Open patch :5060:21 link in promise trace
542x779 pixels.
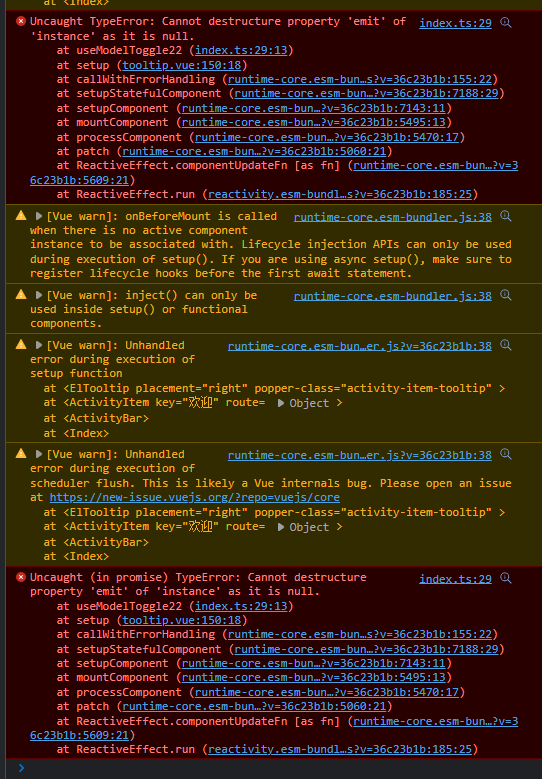pyautogui.click(x=254, y=706)
